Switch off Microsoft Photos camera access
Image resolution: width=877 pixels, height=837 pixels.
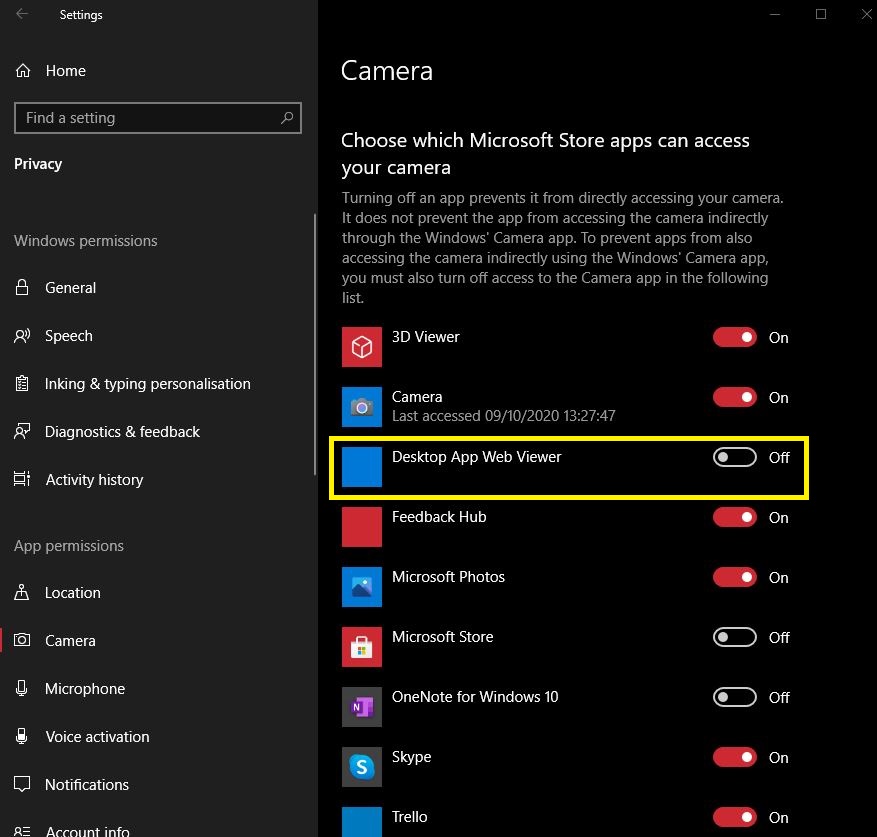(734, 577)
